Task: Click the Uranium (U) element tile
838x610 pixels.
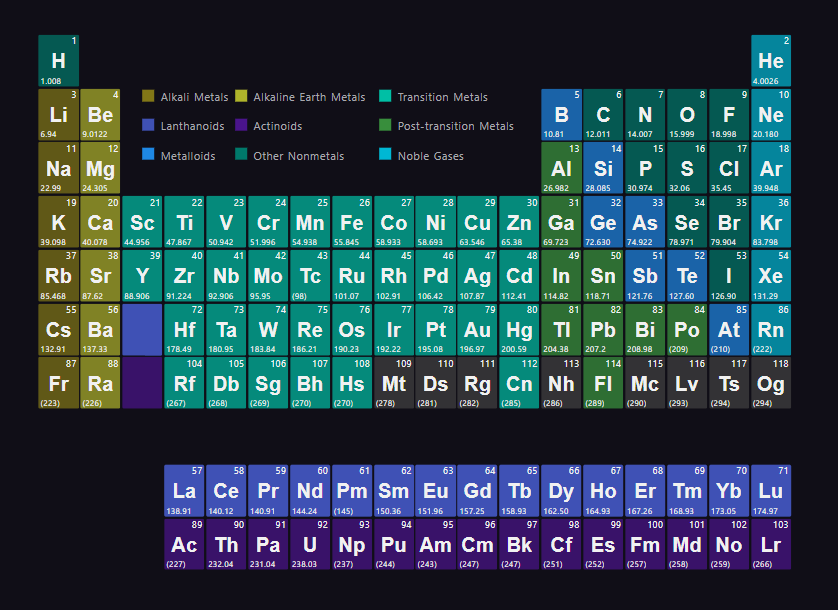Action: pyautogui.click(x=310, y=545)
